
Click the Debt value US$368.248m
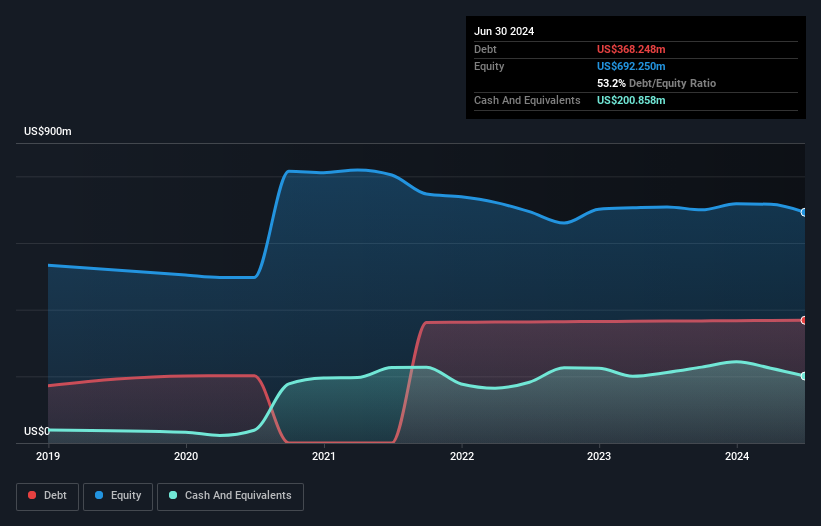[x=631, y=49]
